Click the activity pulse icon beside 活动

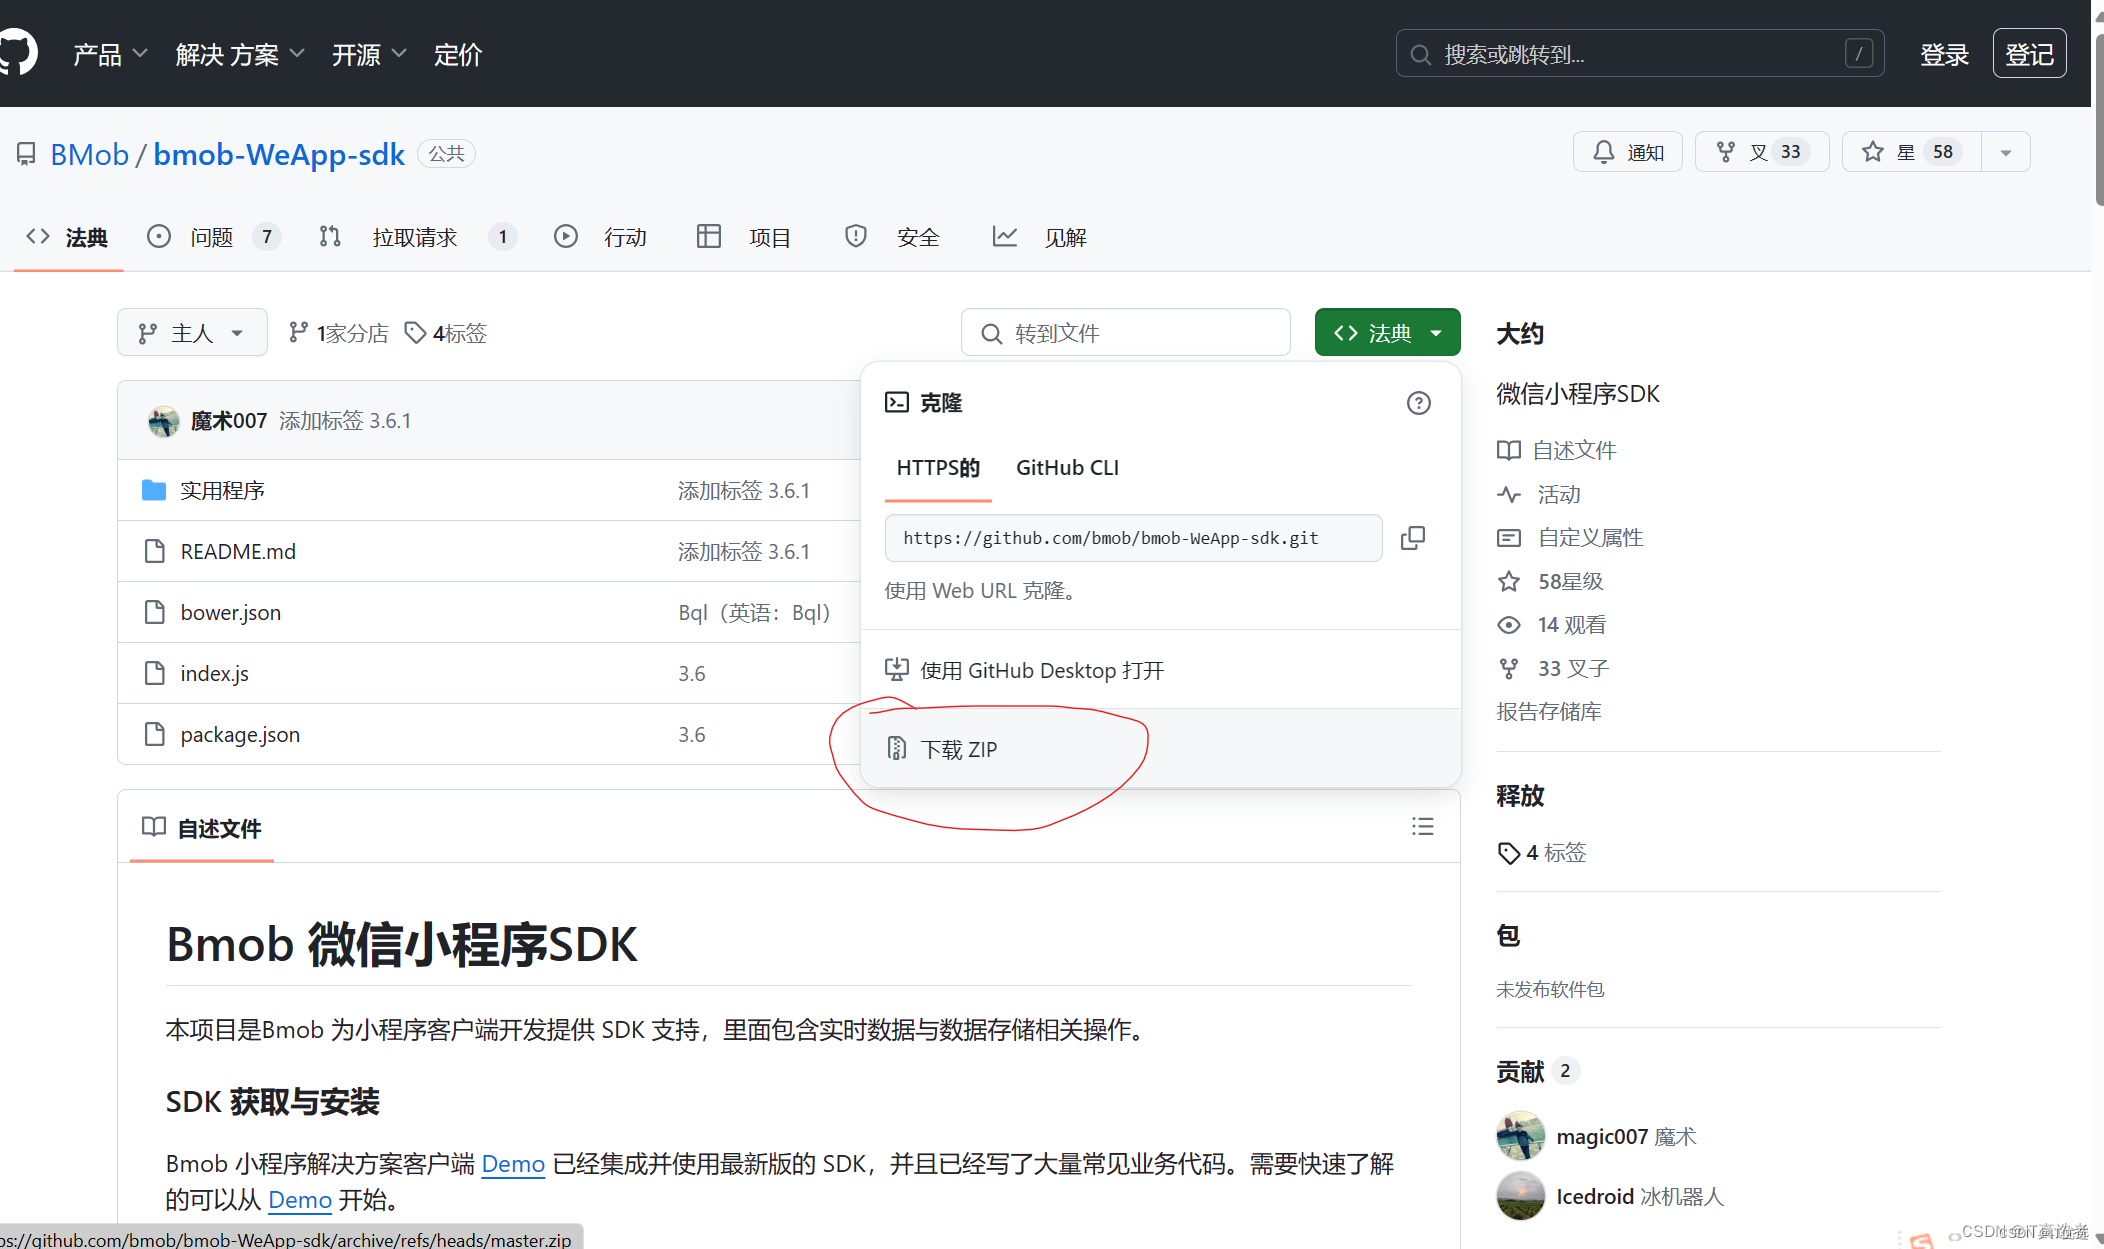(x=1509, y=494)
